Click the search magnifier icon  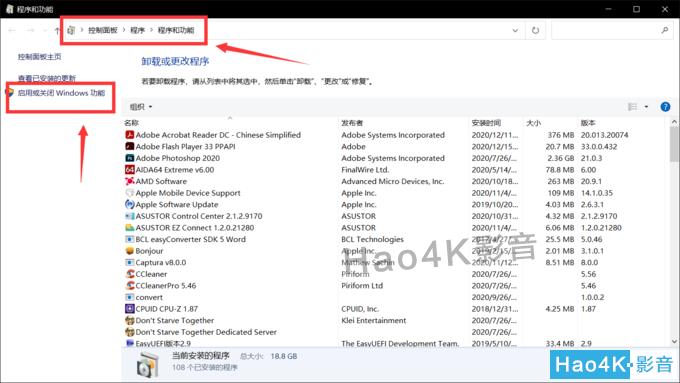point(664,30)
